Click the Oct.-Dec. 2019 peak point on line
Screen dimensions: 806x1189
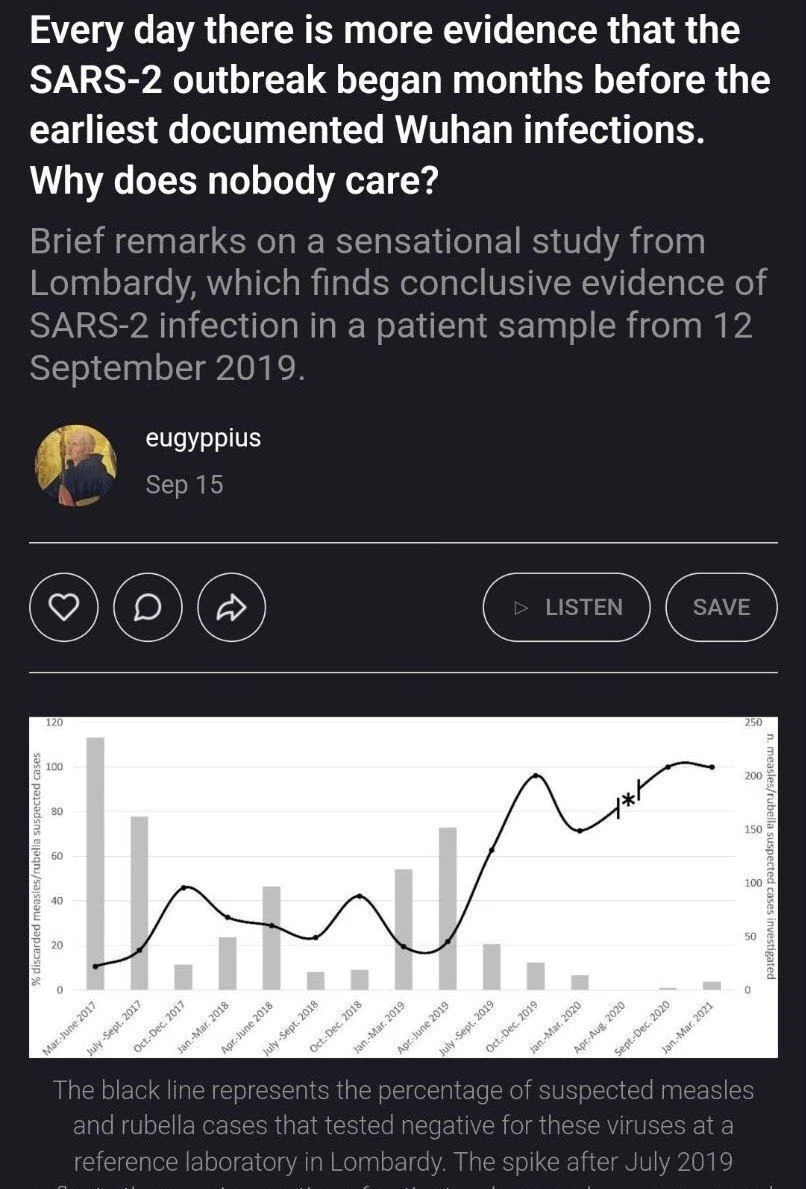(x=536, y=775)
